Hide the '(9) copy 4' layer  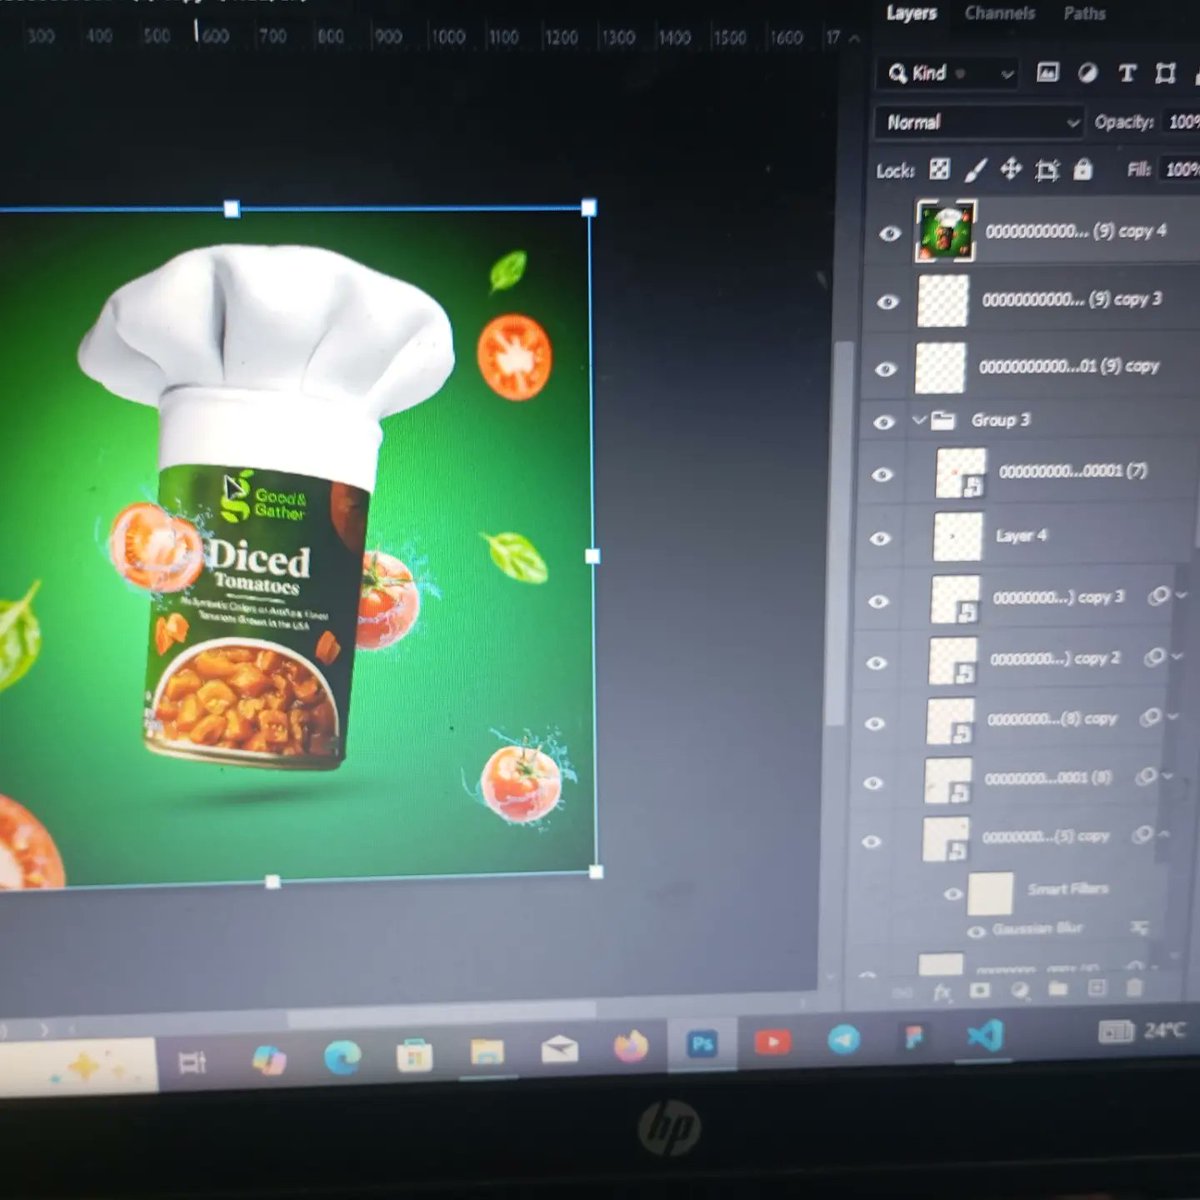click(x=889, y=233)
